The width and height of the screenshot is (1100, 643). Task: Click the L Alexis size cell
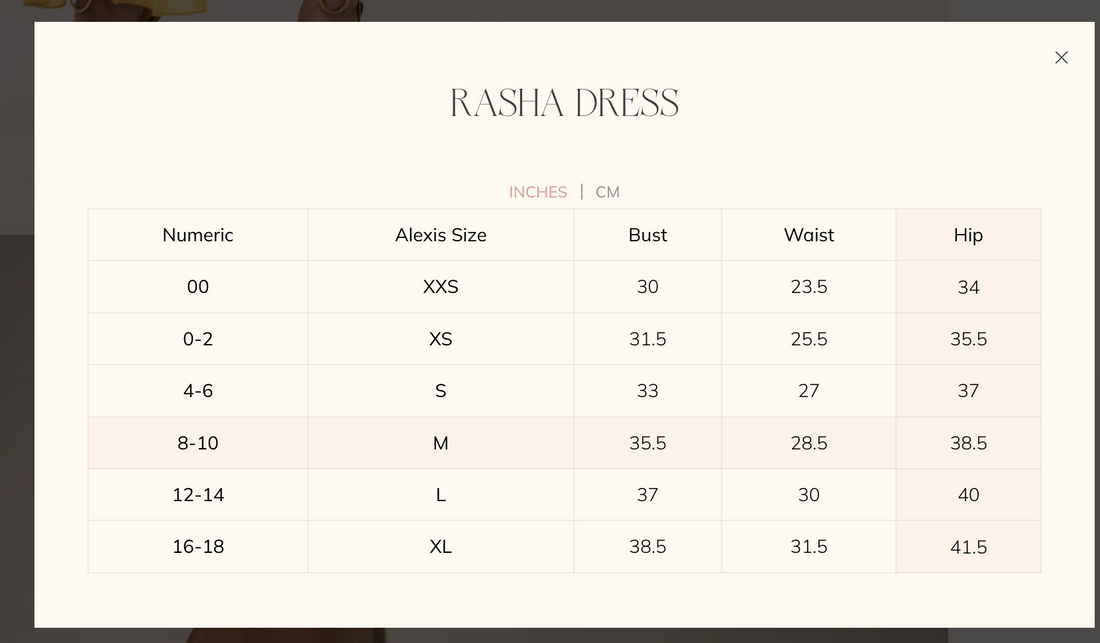point(441,494)
